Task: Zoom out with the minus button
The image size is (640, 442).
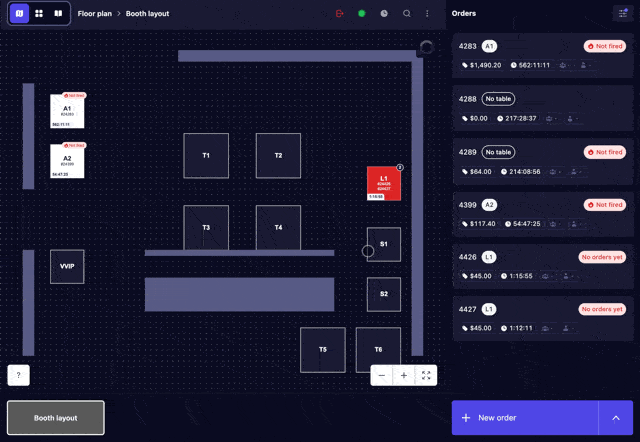Action: tap(382, 375)
